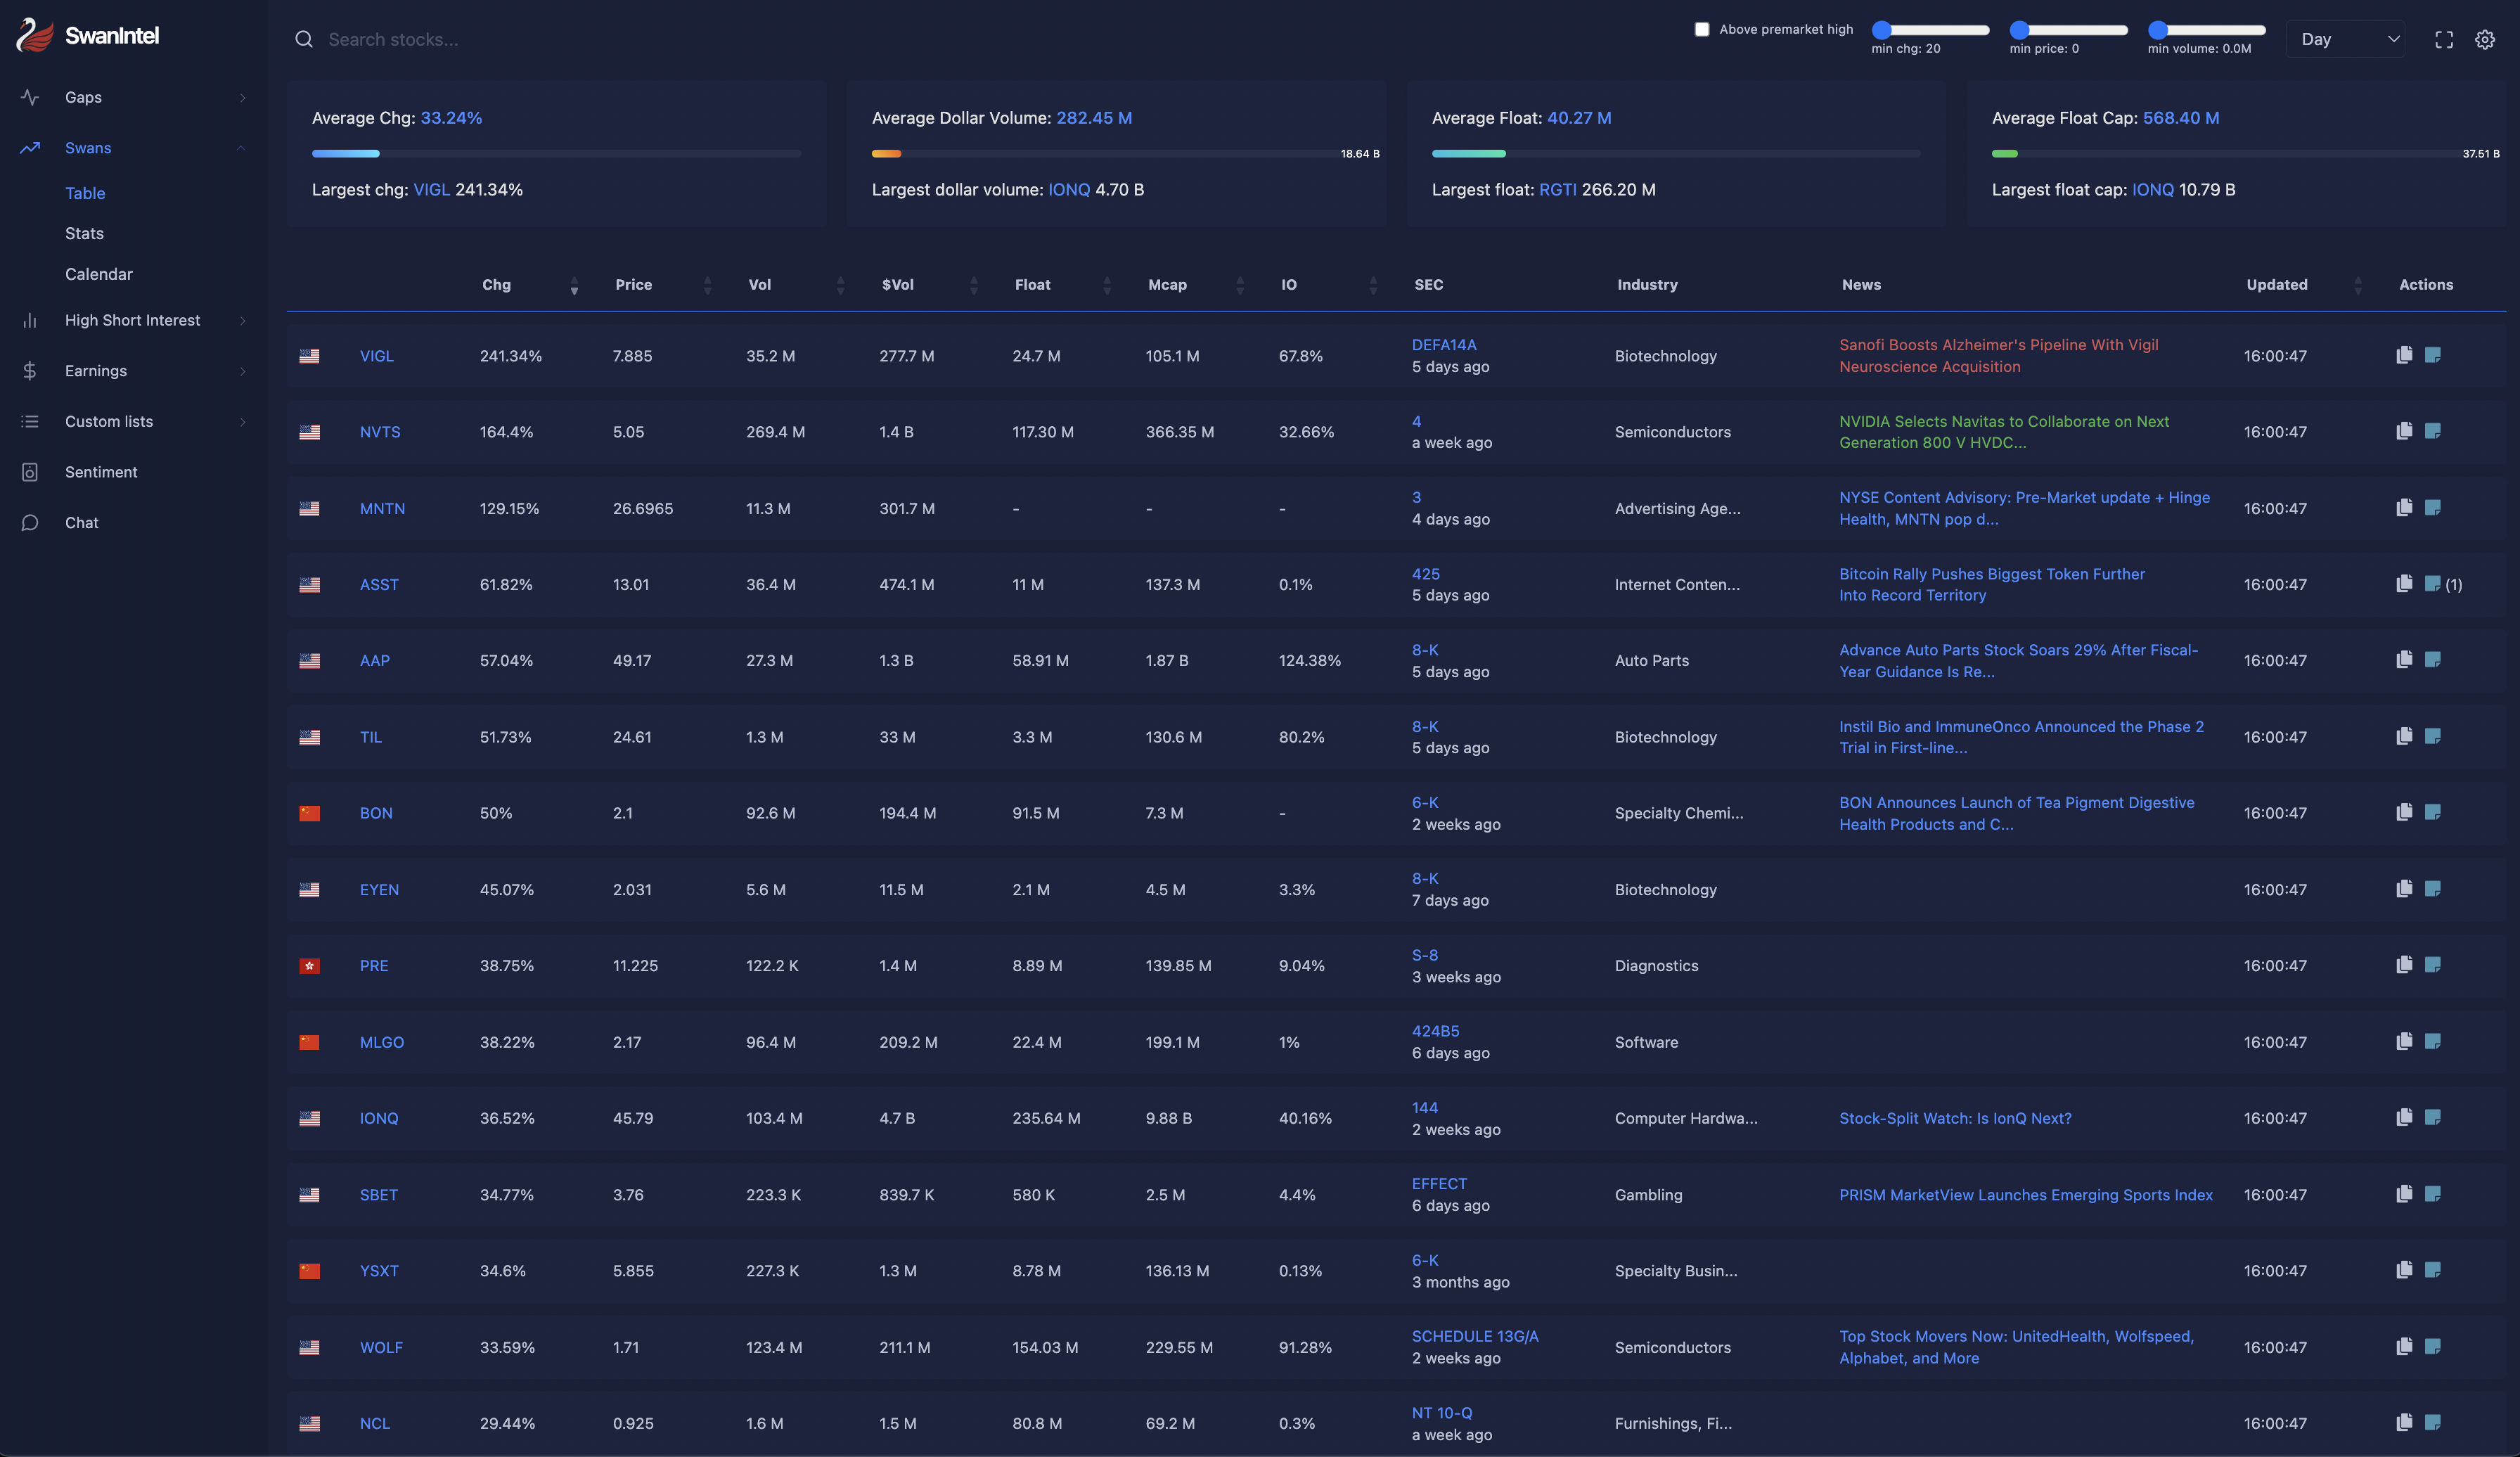Open the IONQ ticker in table
The width and height of the screenshot is (2520, 1457).
coord(379,1118)
